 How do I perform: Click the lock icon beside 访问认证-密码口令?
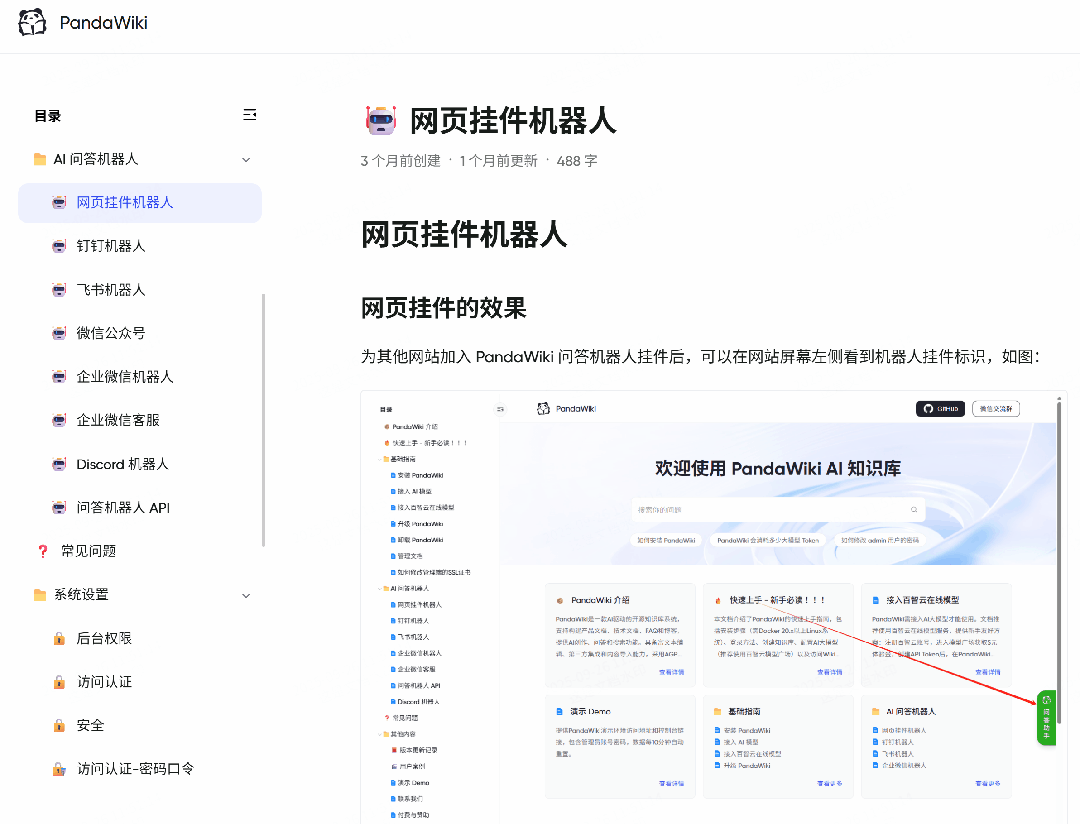coord(59,769)
